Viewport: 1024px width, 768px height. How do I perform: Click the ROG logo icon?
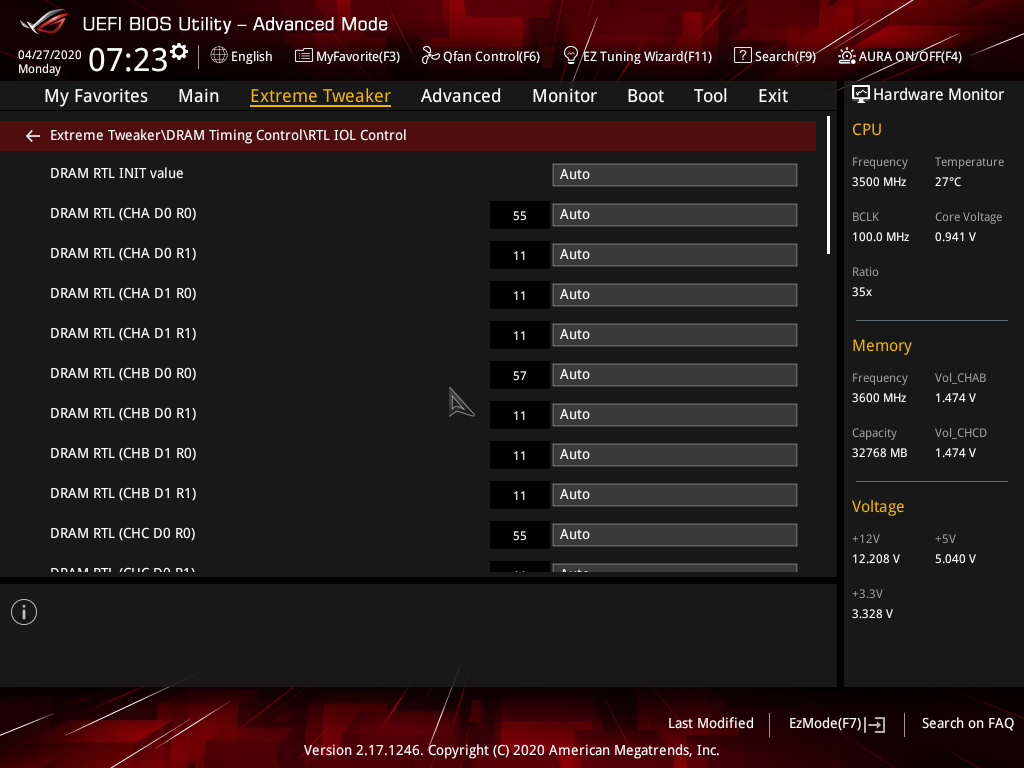coord(44,22)
